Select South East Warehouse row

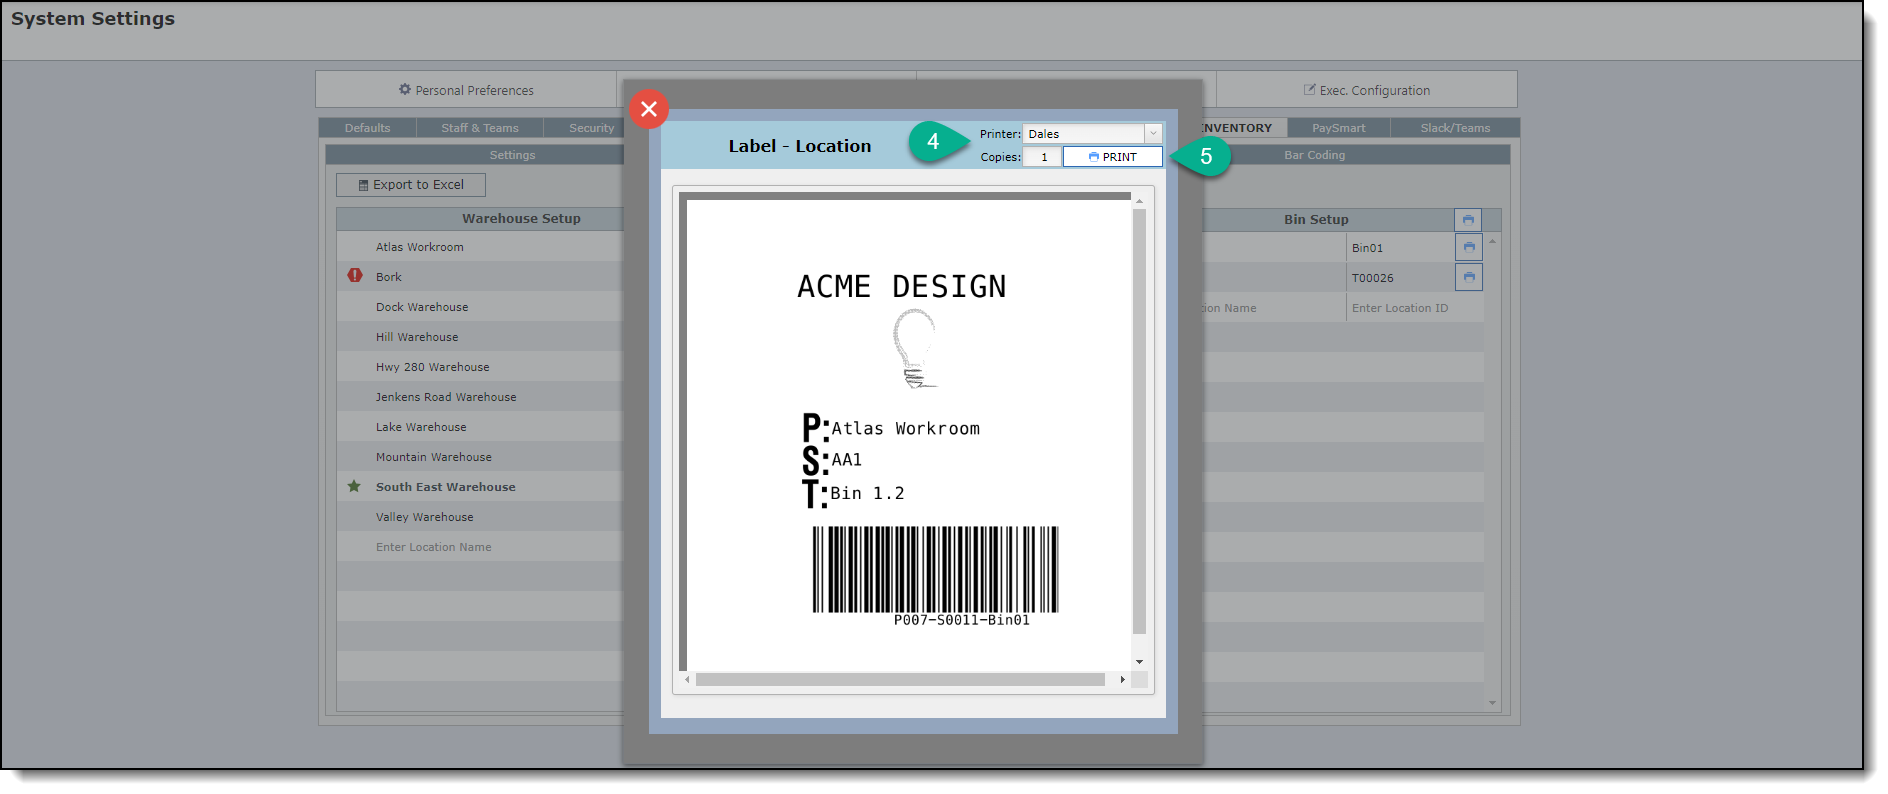click(x=480, y=487)
